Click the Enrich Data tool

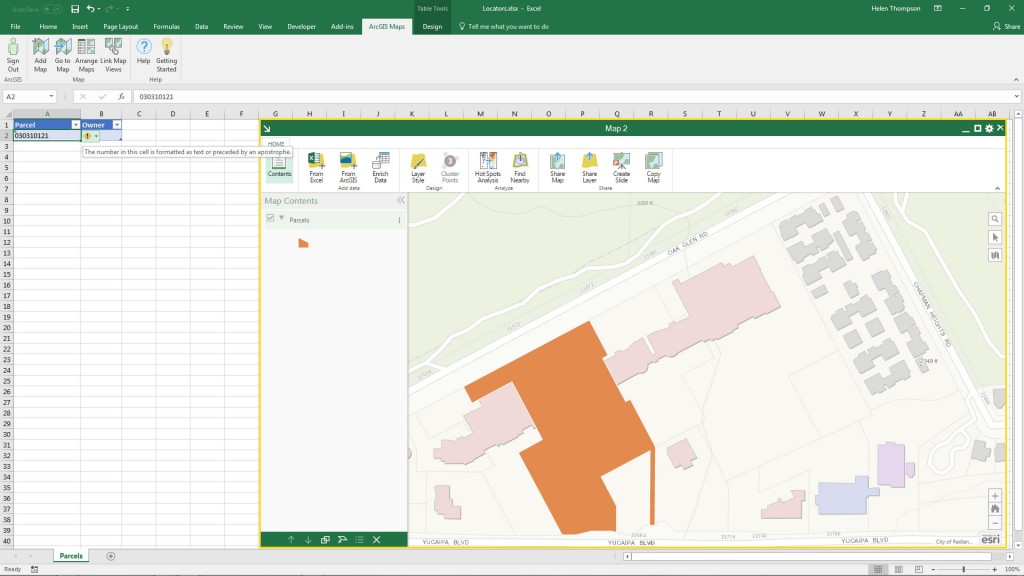(380, 167)
